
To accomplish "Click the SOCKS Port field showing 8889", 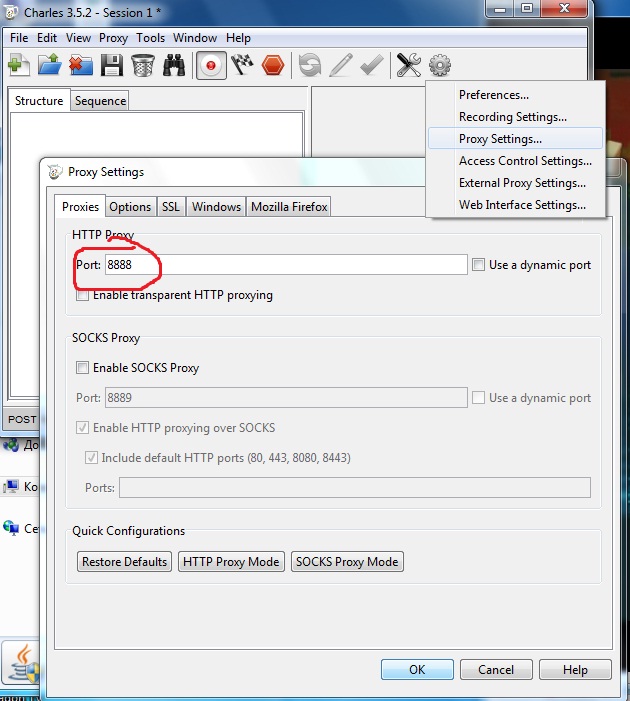I will point(286,397).
